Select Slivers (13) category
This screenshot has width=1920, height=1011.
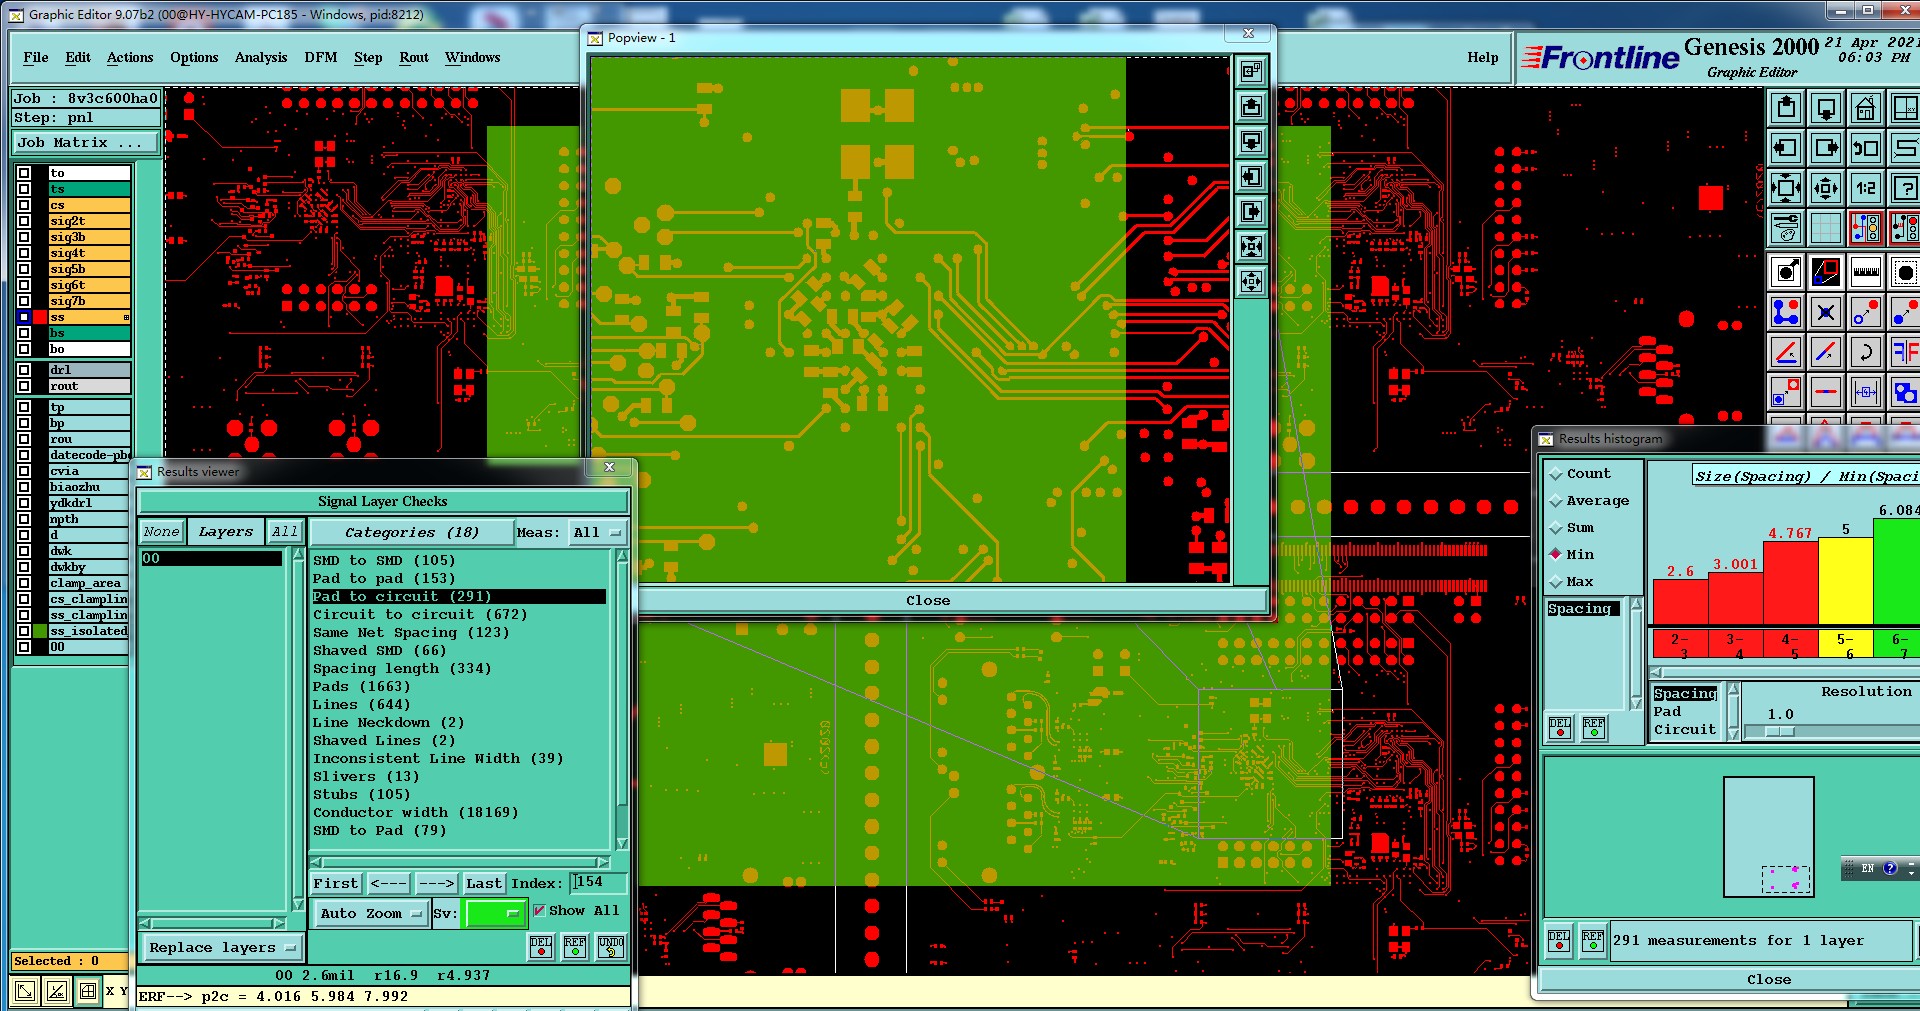pos(366,777)
